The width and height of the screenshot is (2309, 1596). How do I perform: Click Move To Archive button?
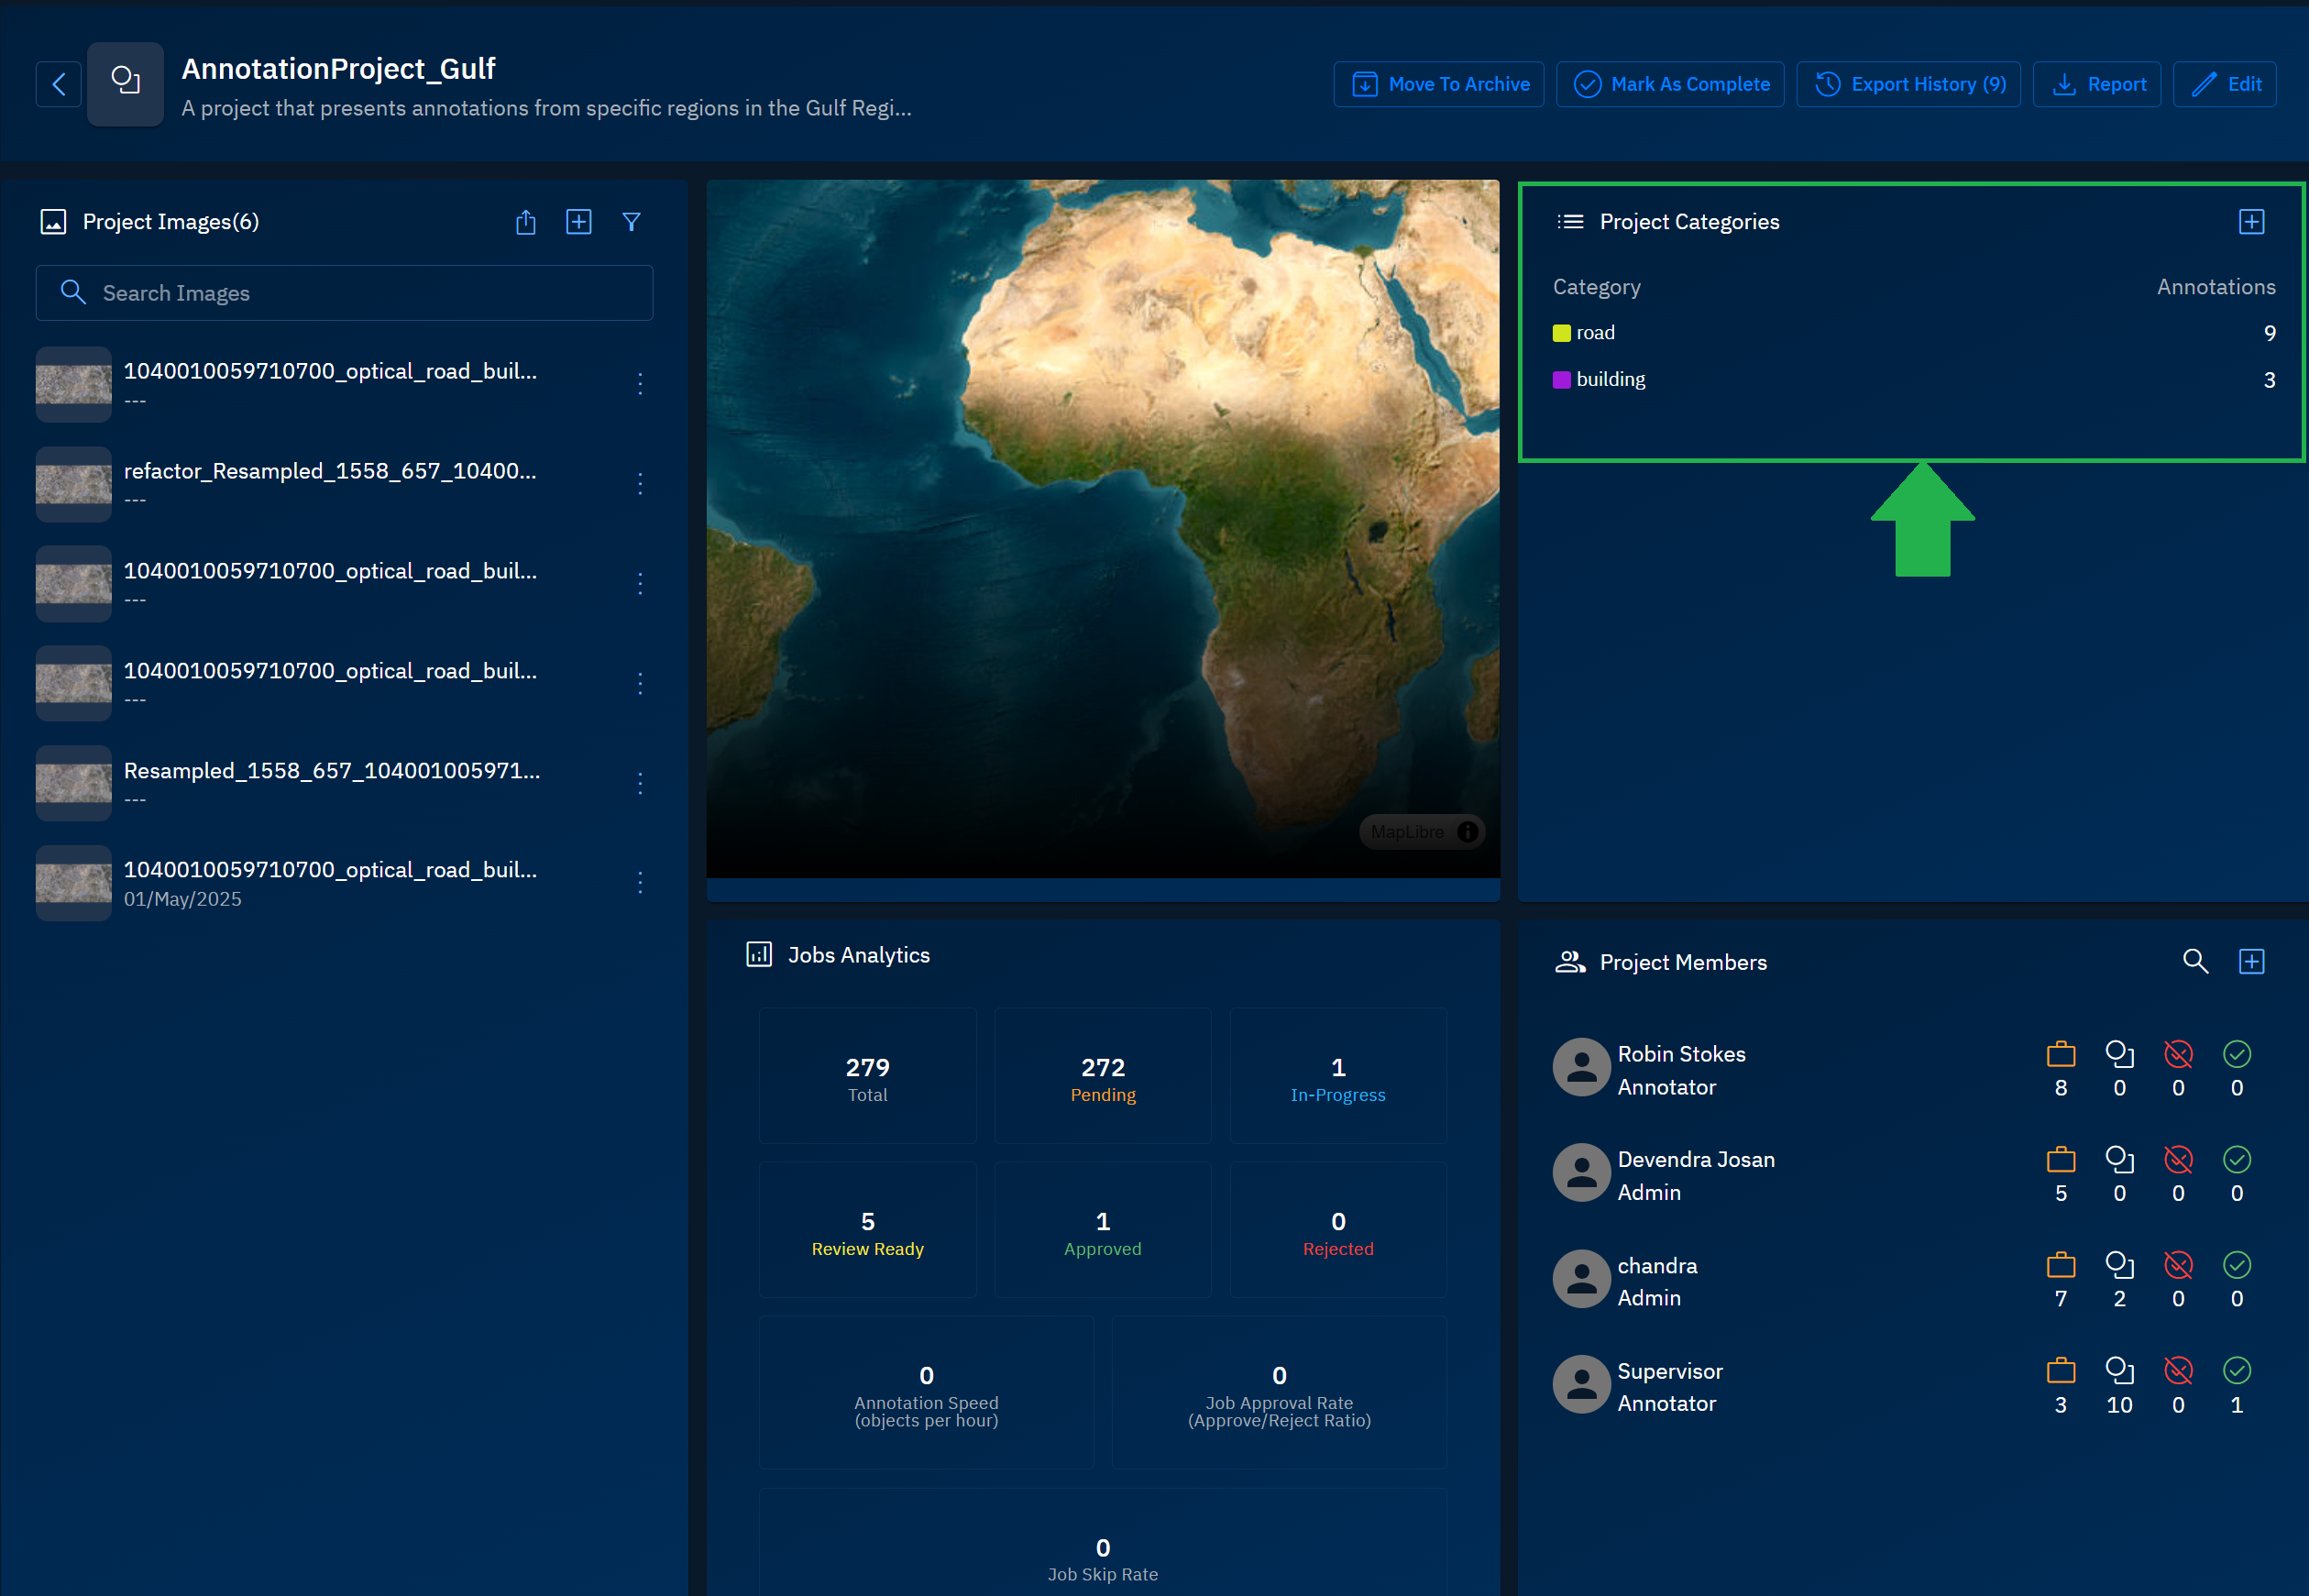[x=1438, y=84]
